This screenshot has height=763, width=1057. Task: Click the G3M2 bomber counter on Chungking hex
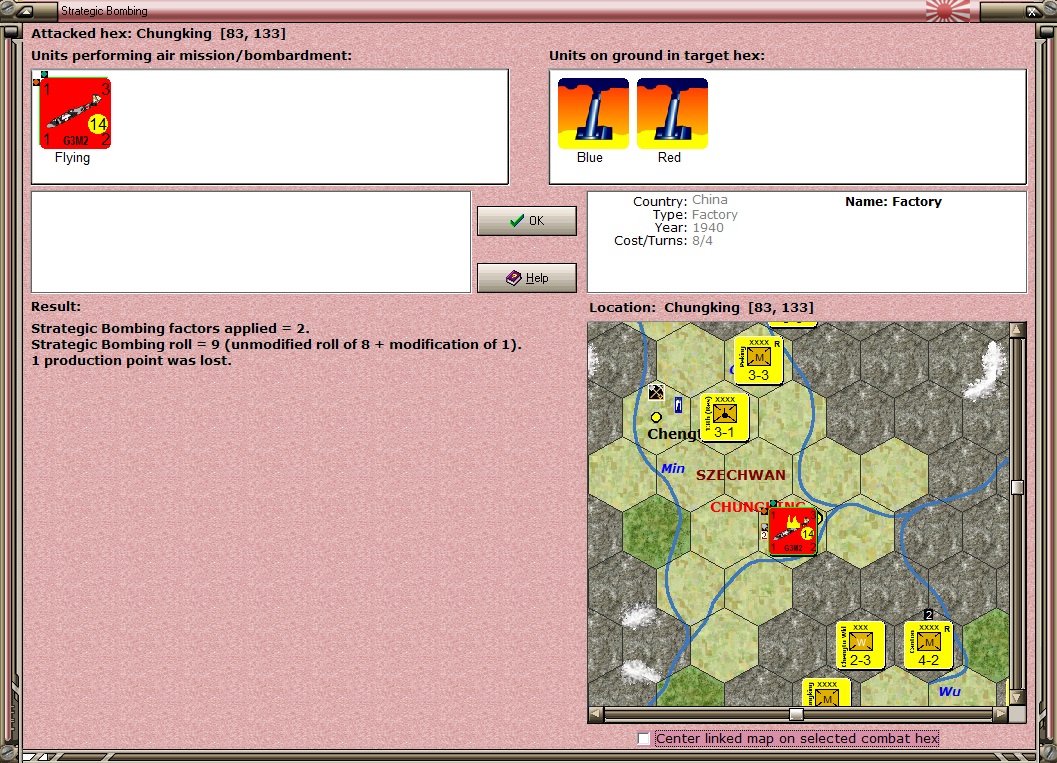pyautogui.click(x=793, y=532)
